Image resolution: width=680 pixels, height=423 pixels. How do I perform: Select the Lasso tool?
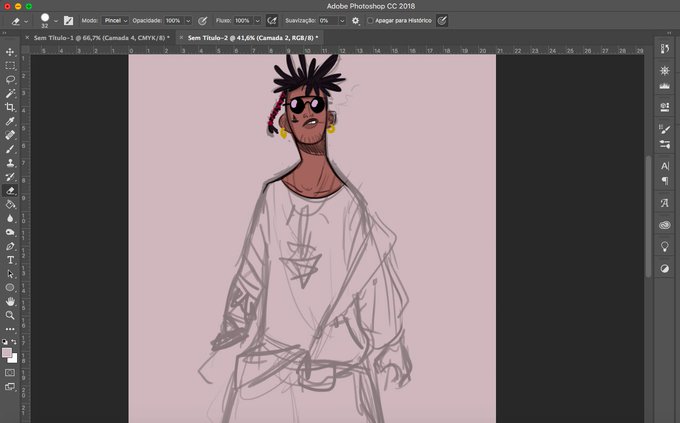(x=10, y=80)
